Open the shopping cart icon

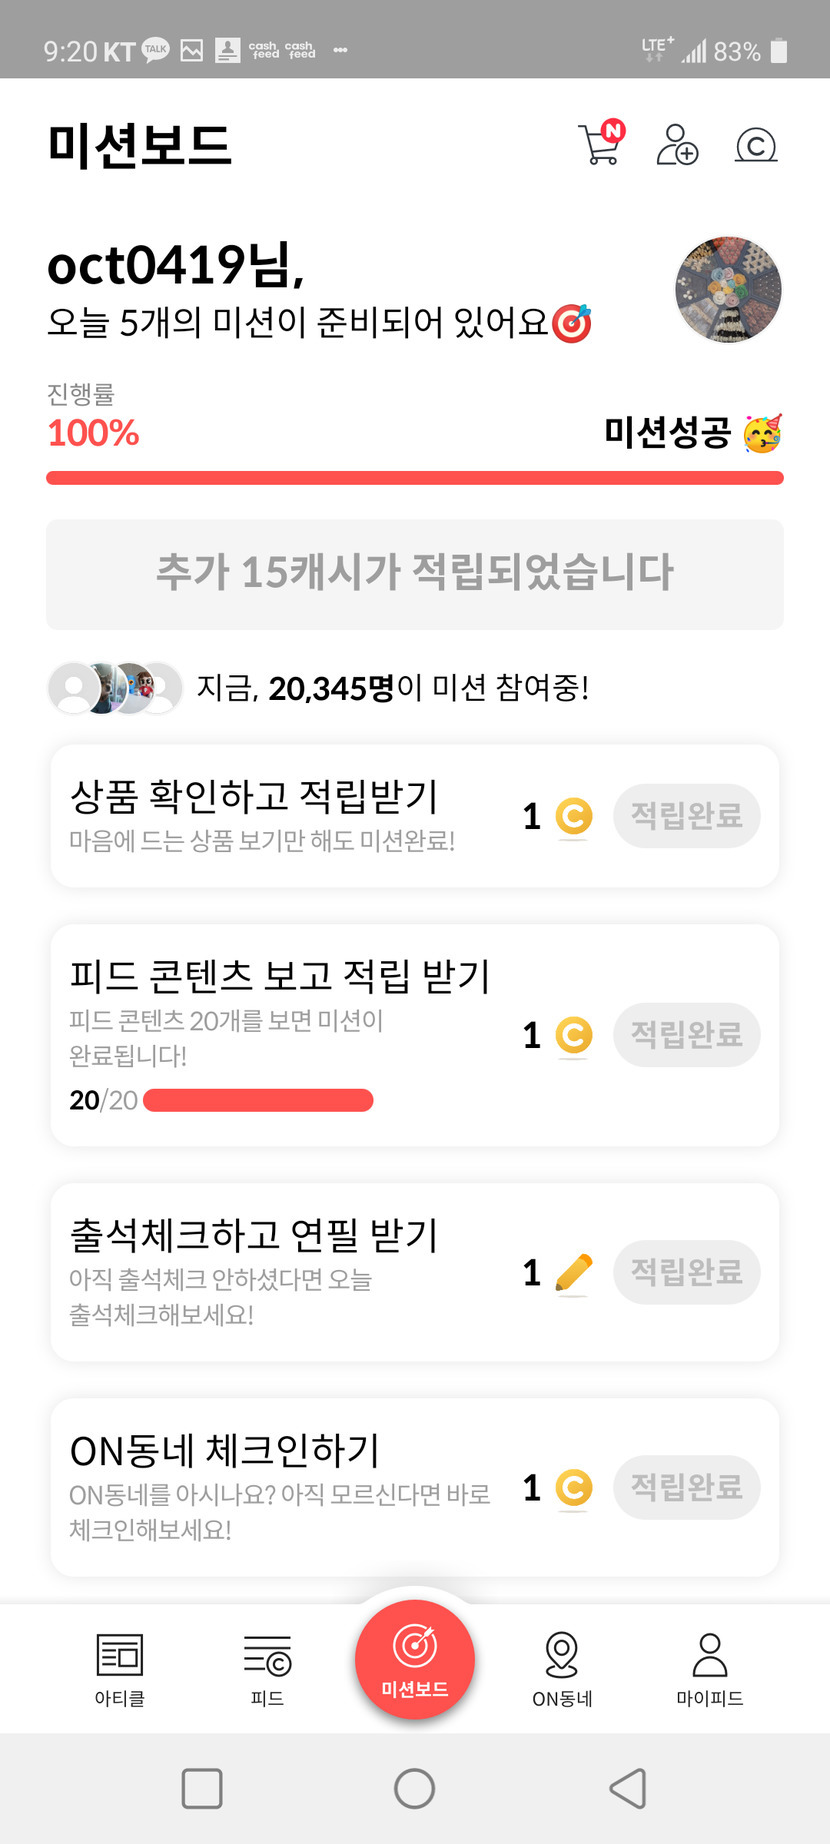[x=600, y=145]
